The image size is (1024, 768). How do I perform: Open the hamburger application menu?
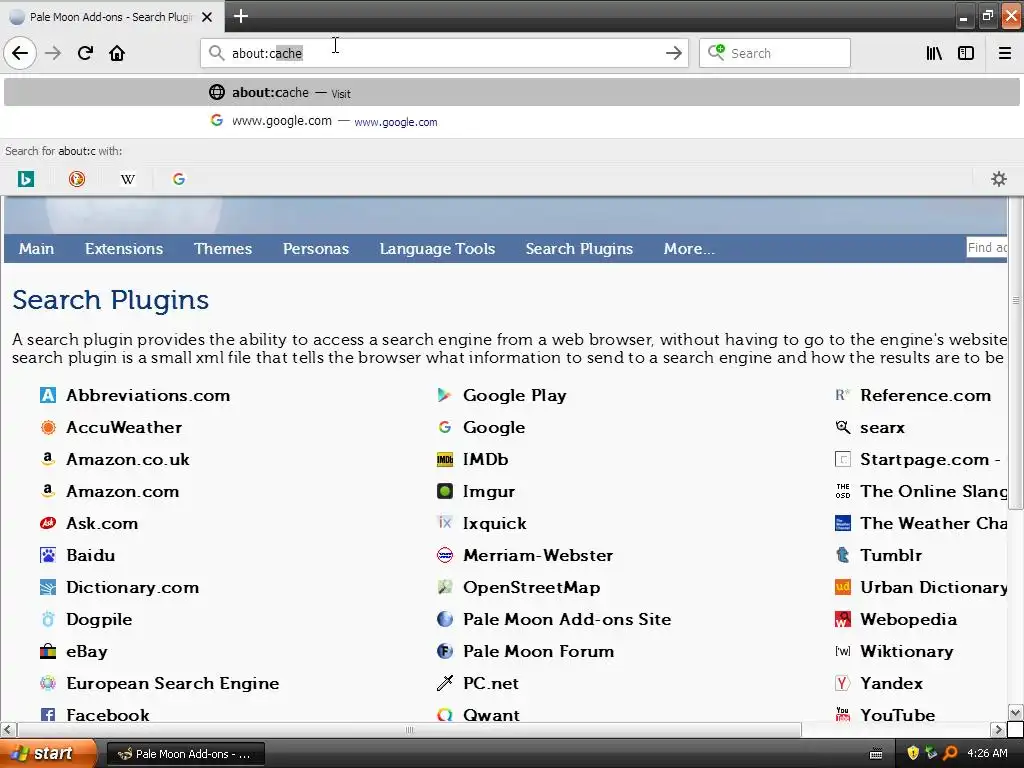1004,53
